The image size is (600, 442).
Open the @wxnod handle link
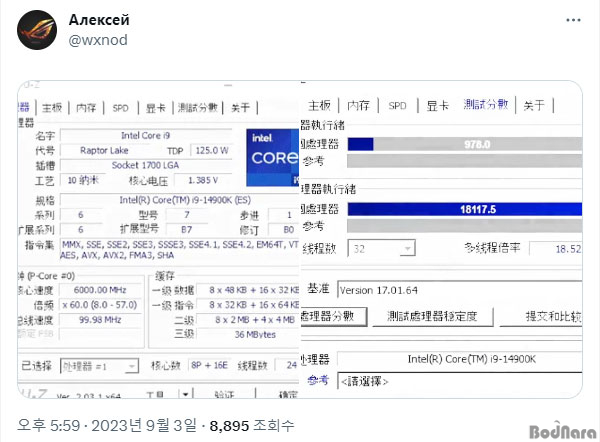[x=98, y=40]
